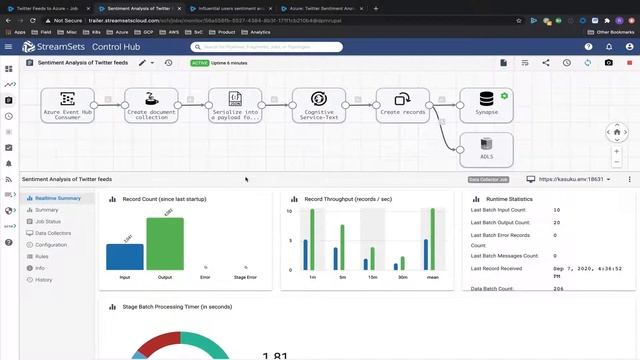The image size is (640, 360).
Task: Focus the search pipelines input field
Action: tap(267, 47)
